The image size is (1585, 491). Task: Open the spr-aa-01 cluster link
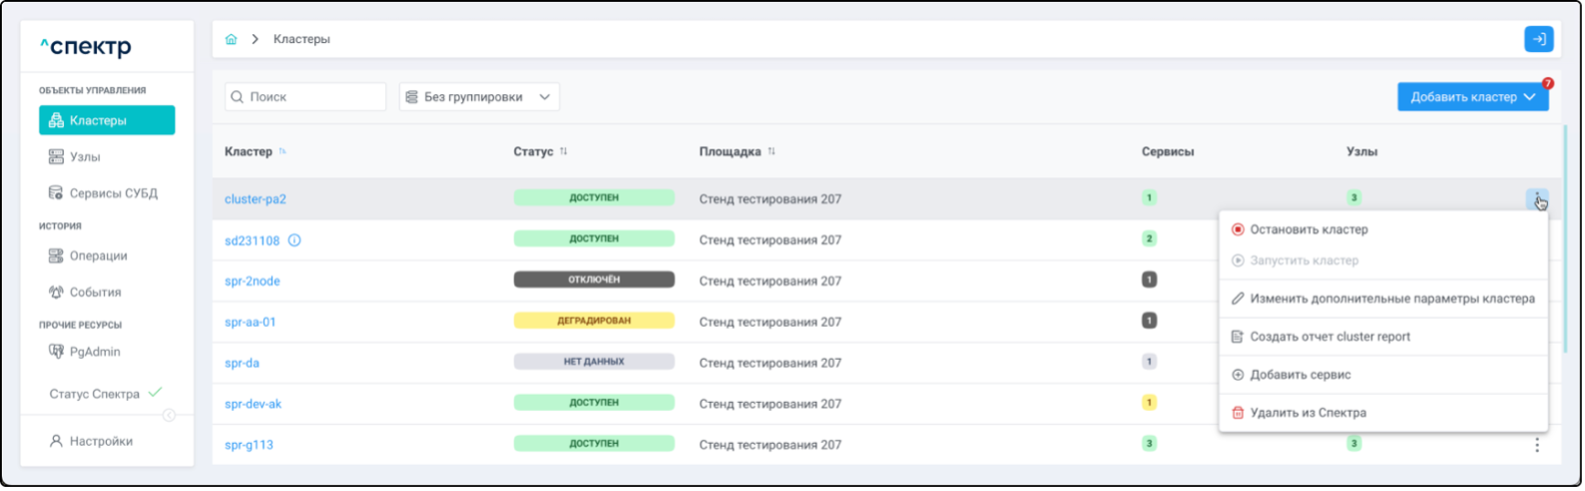250,322
